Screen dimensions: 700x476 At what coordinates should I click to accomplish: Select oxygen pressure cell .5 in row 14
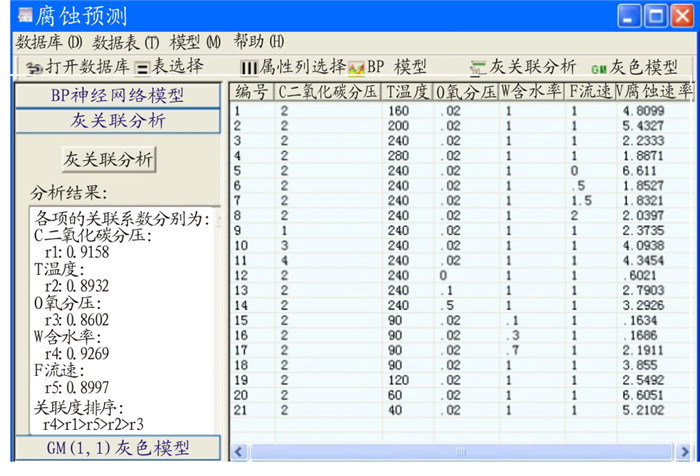pyautogui.click(x=447, y=305)
